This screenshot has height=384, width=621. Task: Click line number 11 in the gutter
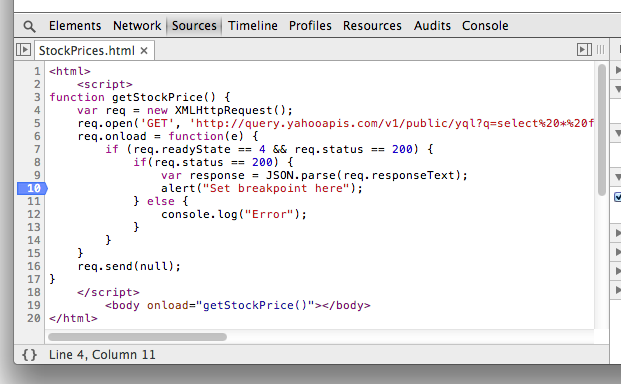(34, 202)
